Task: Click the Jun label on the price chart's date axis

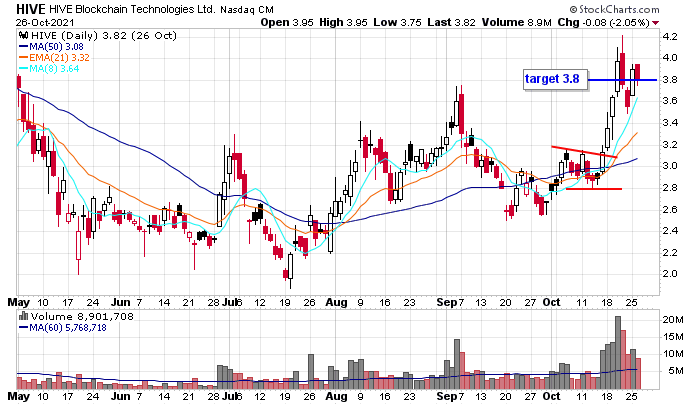Action: tap(121, 302)
